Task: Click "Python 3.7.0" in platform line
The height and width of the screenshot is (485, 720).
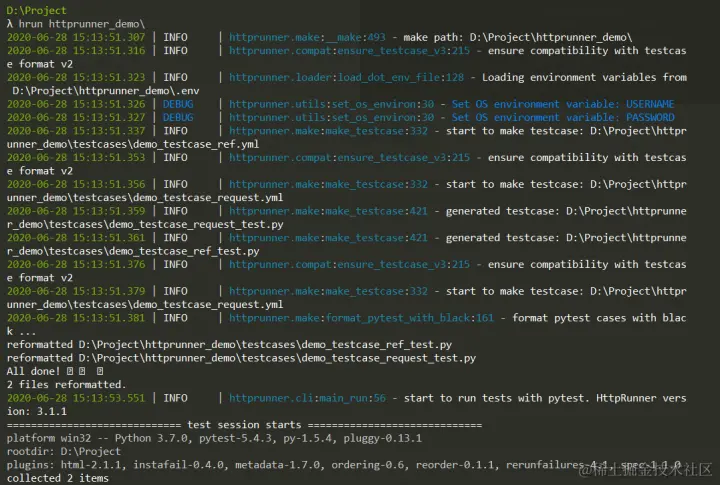Action: (151, 438)
